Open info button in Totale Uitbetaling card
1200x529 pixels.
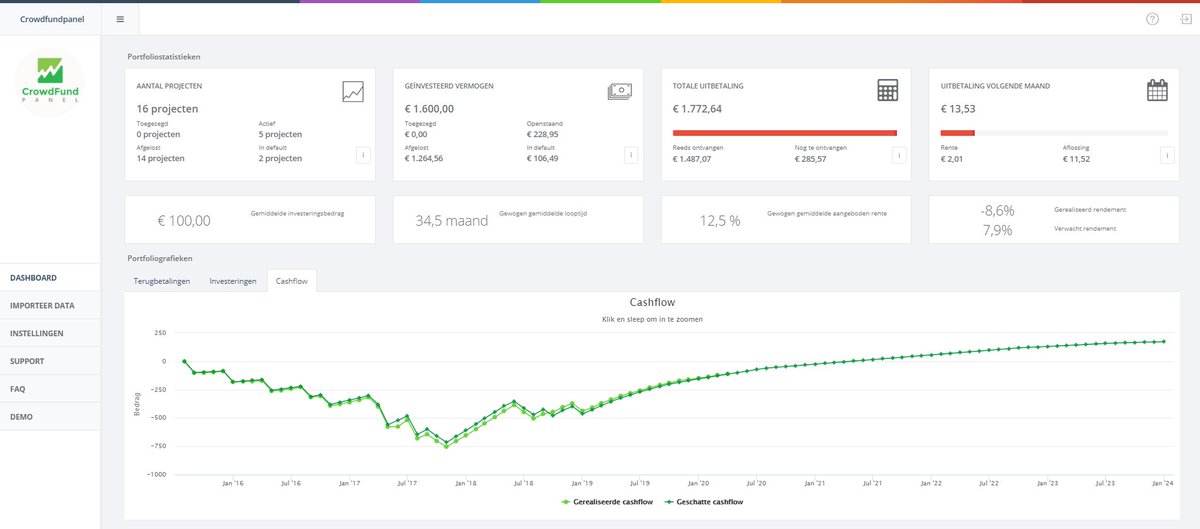(898, 155)
